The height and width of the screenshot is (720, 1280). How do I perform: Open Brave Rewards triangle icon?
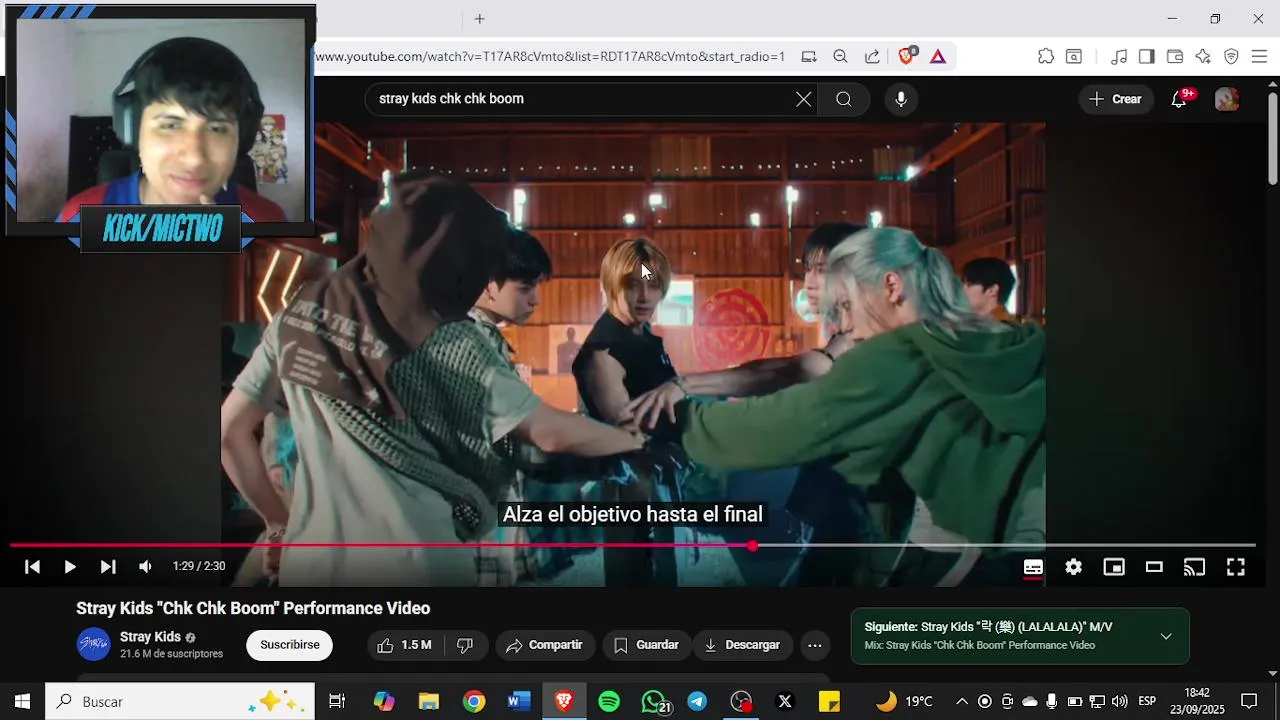[x=938, y=57]
